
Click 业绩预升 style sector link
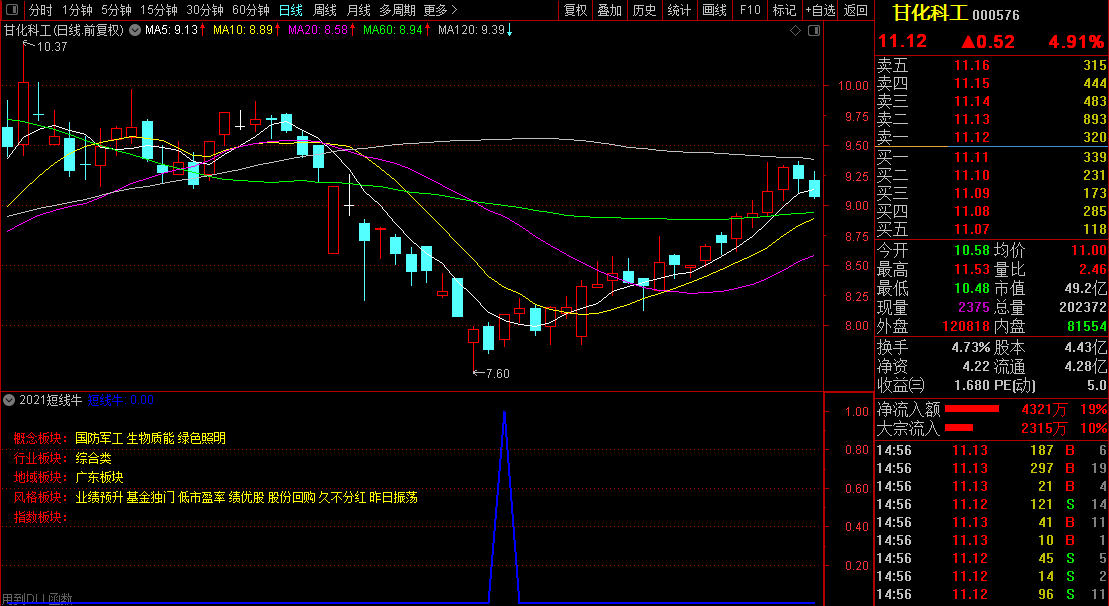[x=99, y=498]
